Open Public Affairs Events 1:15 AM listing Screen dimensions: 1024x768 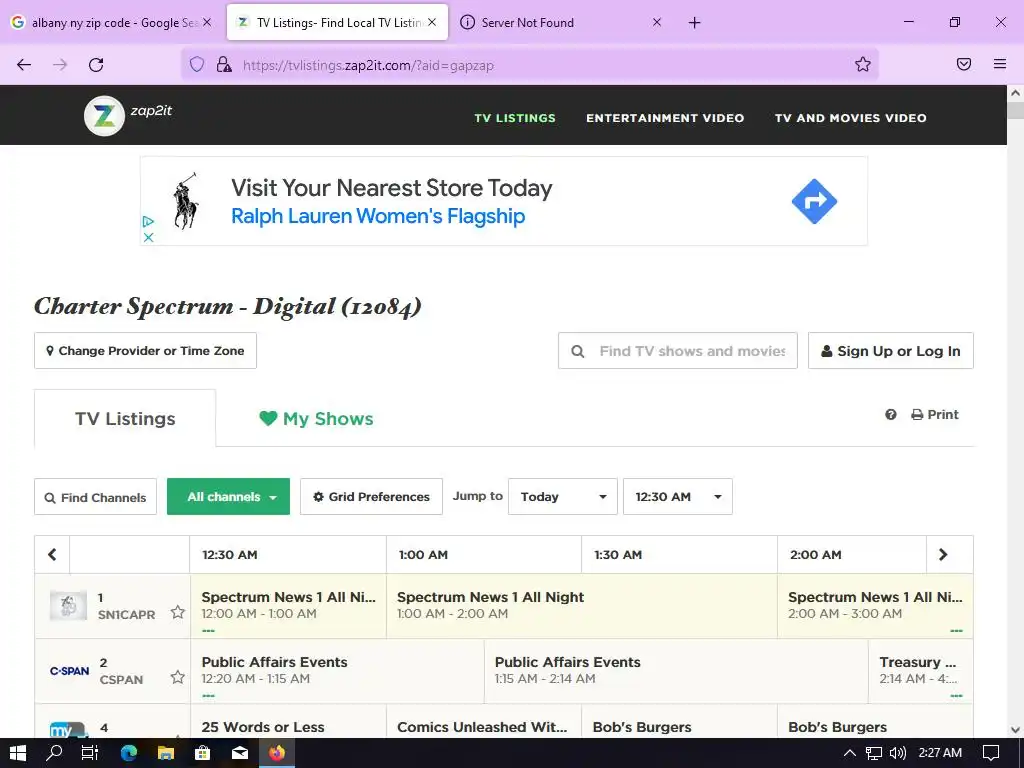point(677,671)
